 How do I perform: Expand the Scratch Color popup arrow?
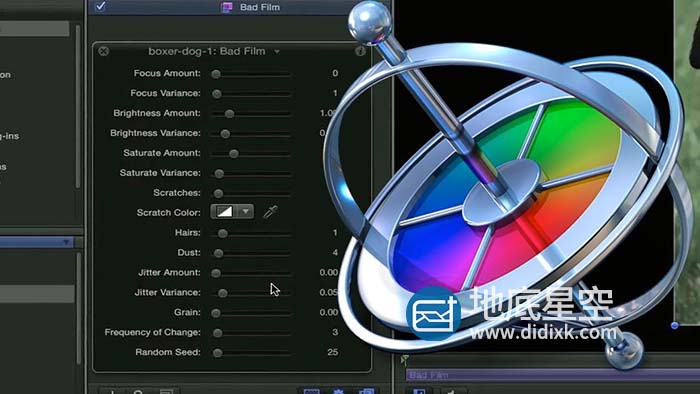tap(246, 212)
